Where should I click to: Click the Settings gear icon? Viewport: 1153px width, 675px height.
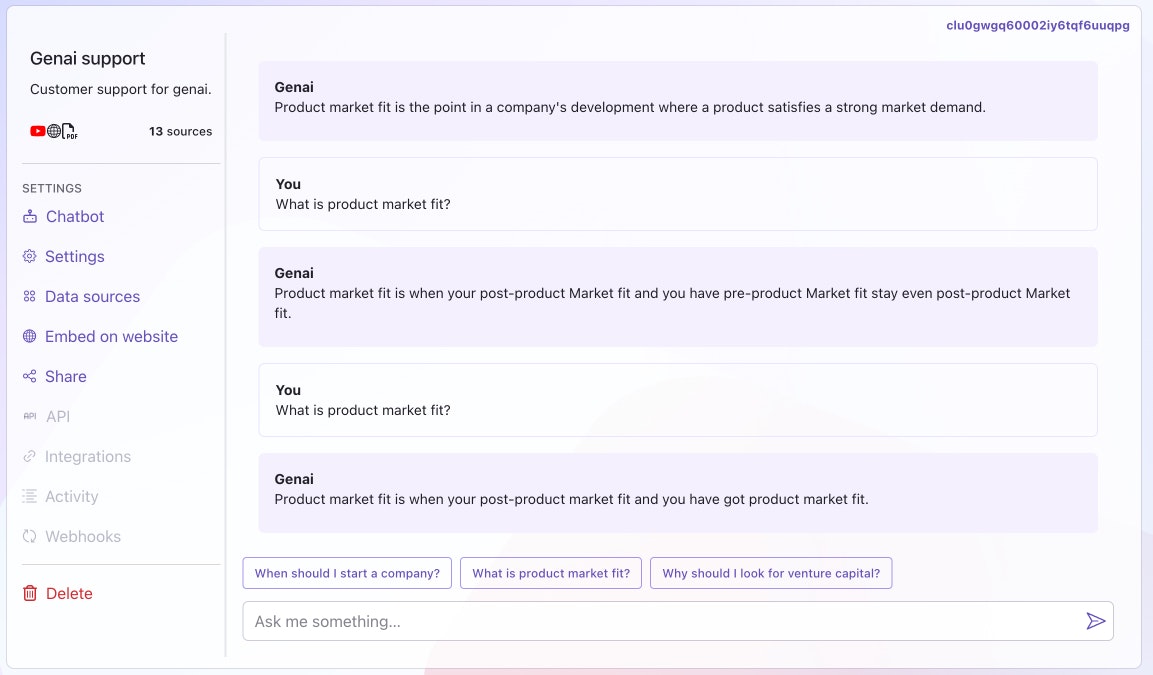click(x=30, y=256)
